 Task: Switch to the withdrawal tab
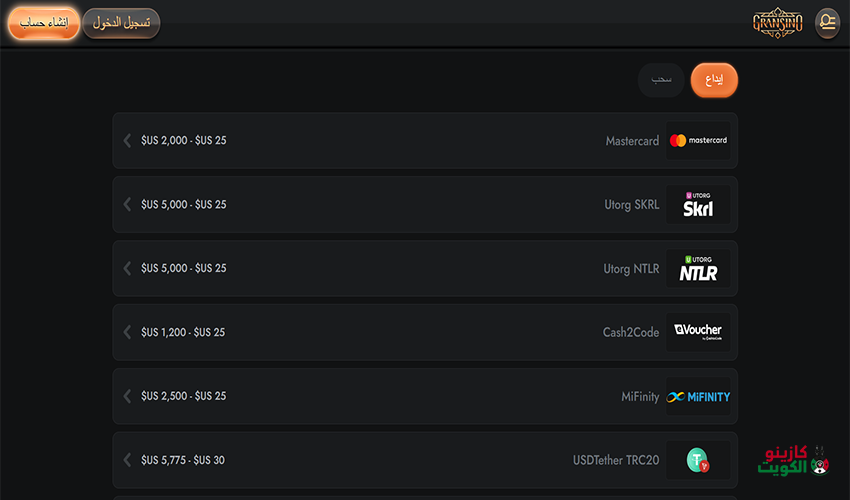click(x=661, y=80)
